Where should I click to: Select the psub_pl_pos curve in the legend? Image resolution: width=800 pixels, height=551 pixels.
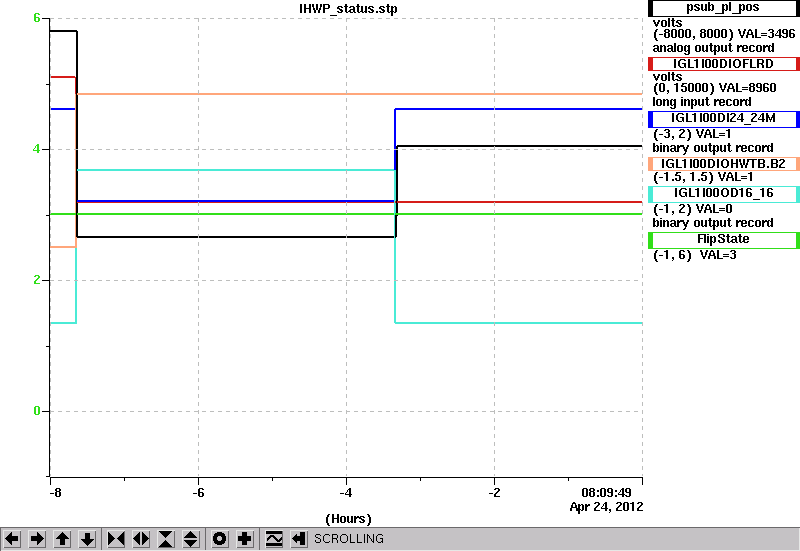723,8
